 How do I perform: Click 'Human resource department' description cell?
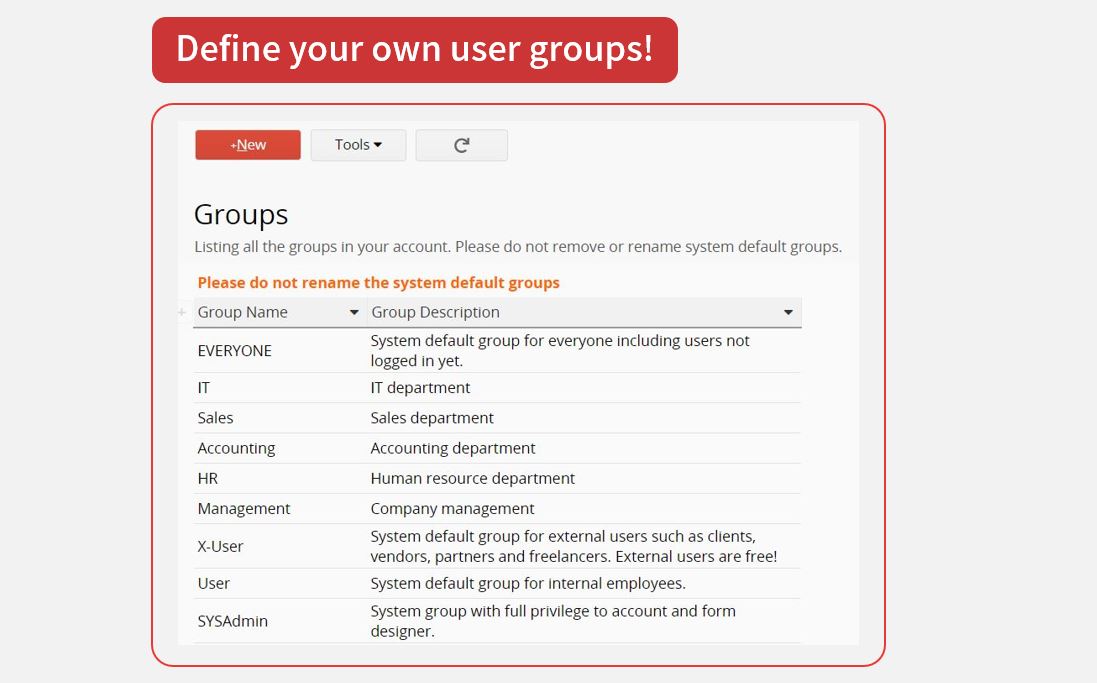(472, 479)
